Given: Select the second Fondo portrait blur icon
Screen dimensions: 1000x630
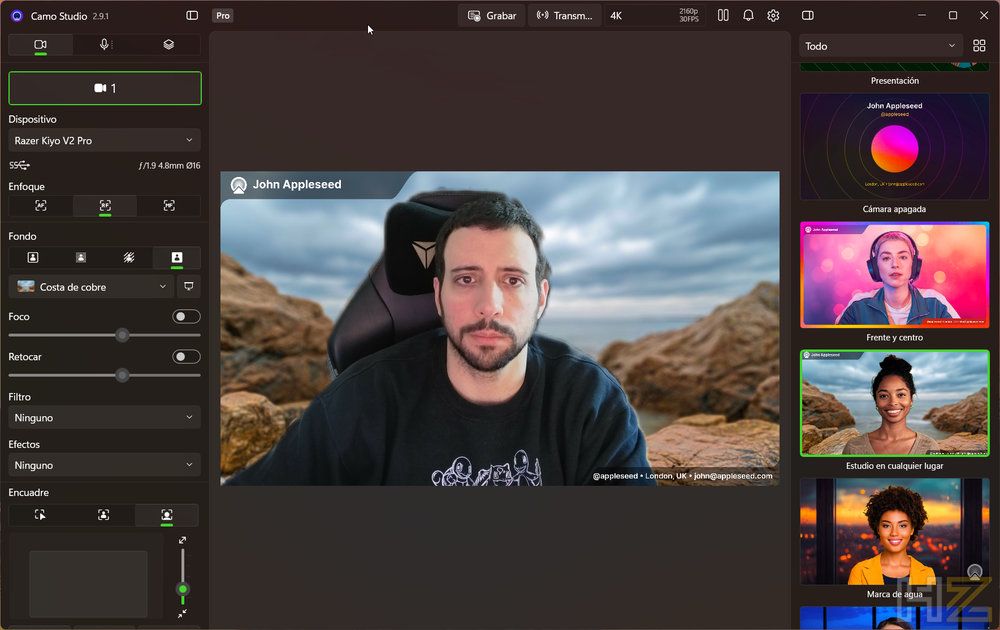Looking at the screenshot, I should (81, 257).
